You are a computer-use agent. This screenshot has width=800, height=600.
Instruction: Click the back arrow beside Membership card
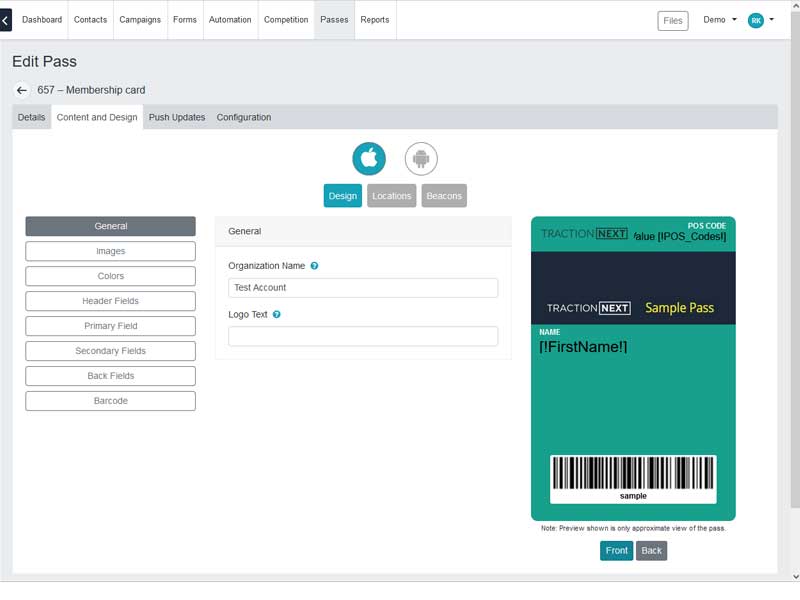pyautogui.click(x=22, y=90)
